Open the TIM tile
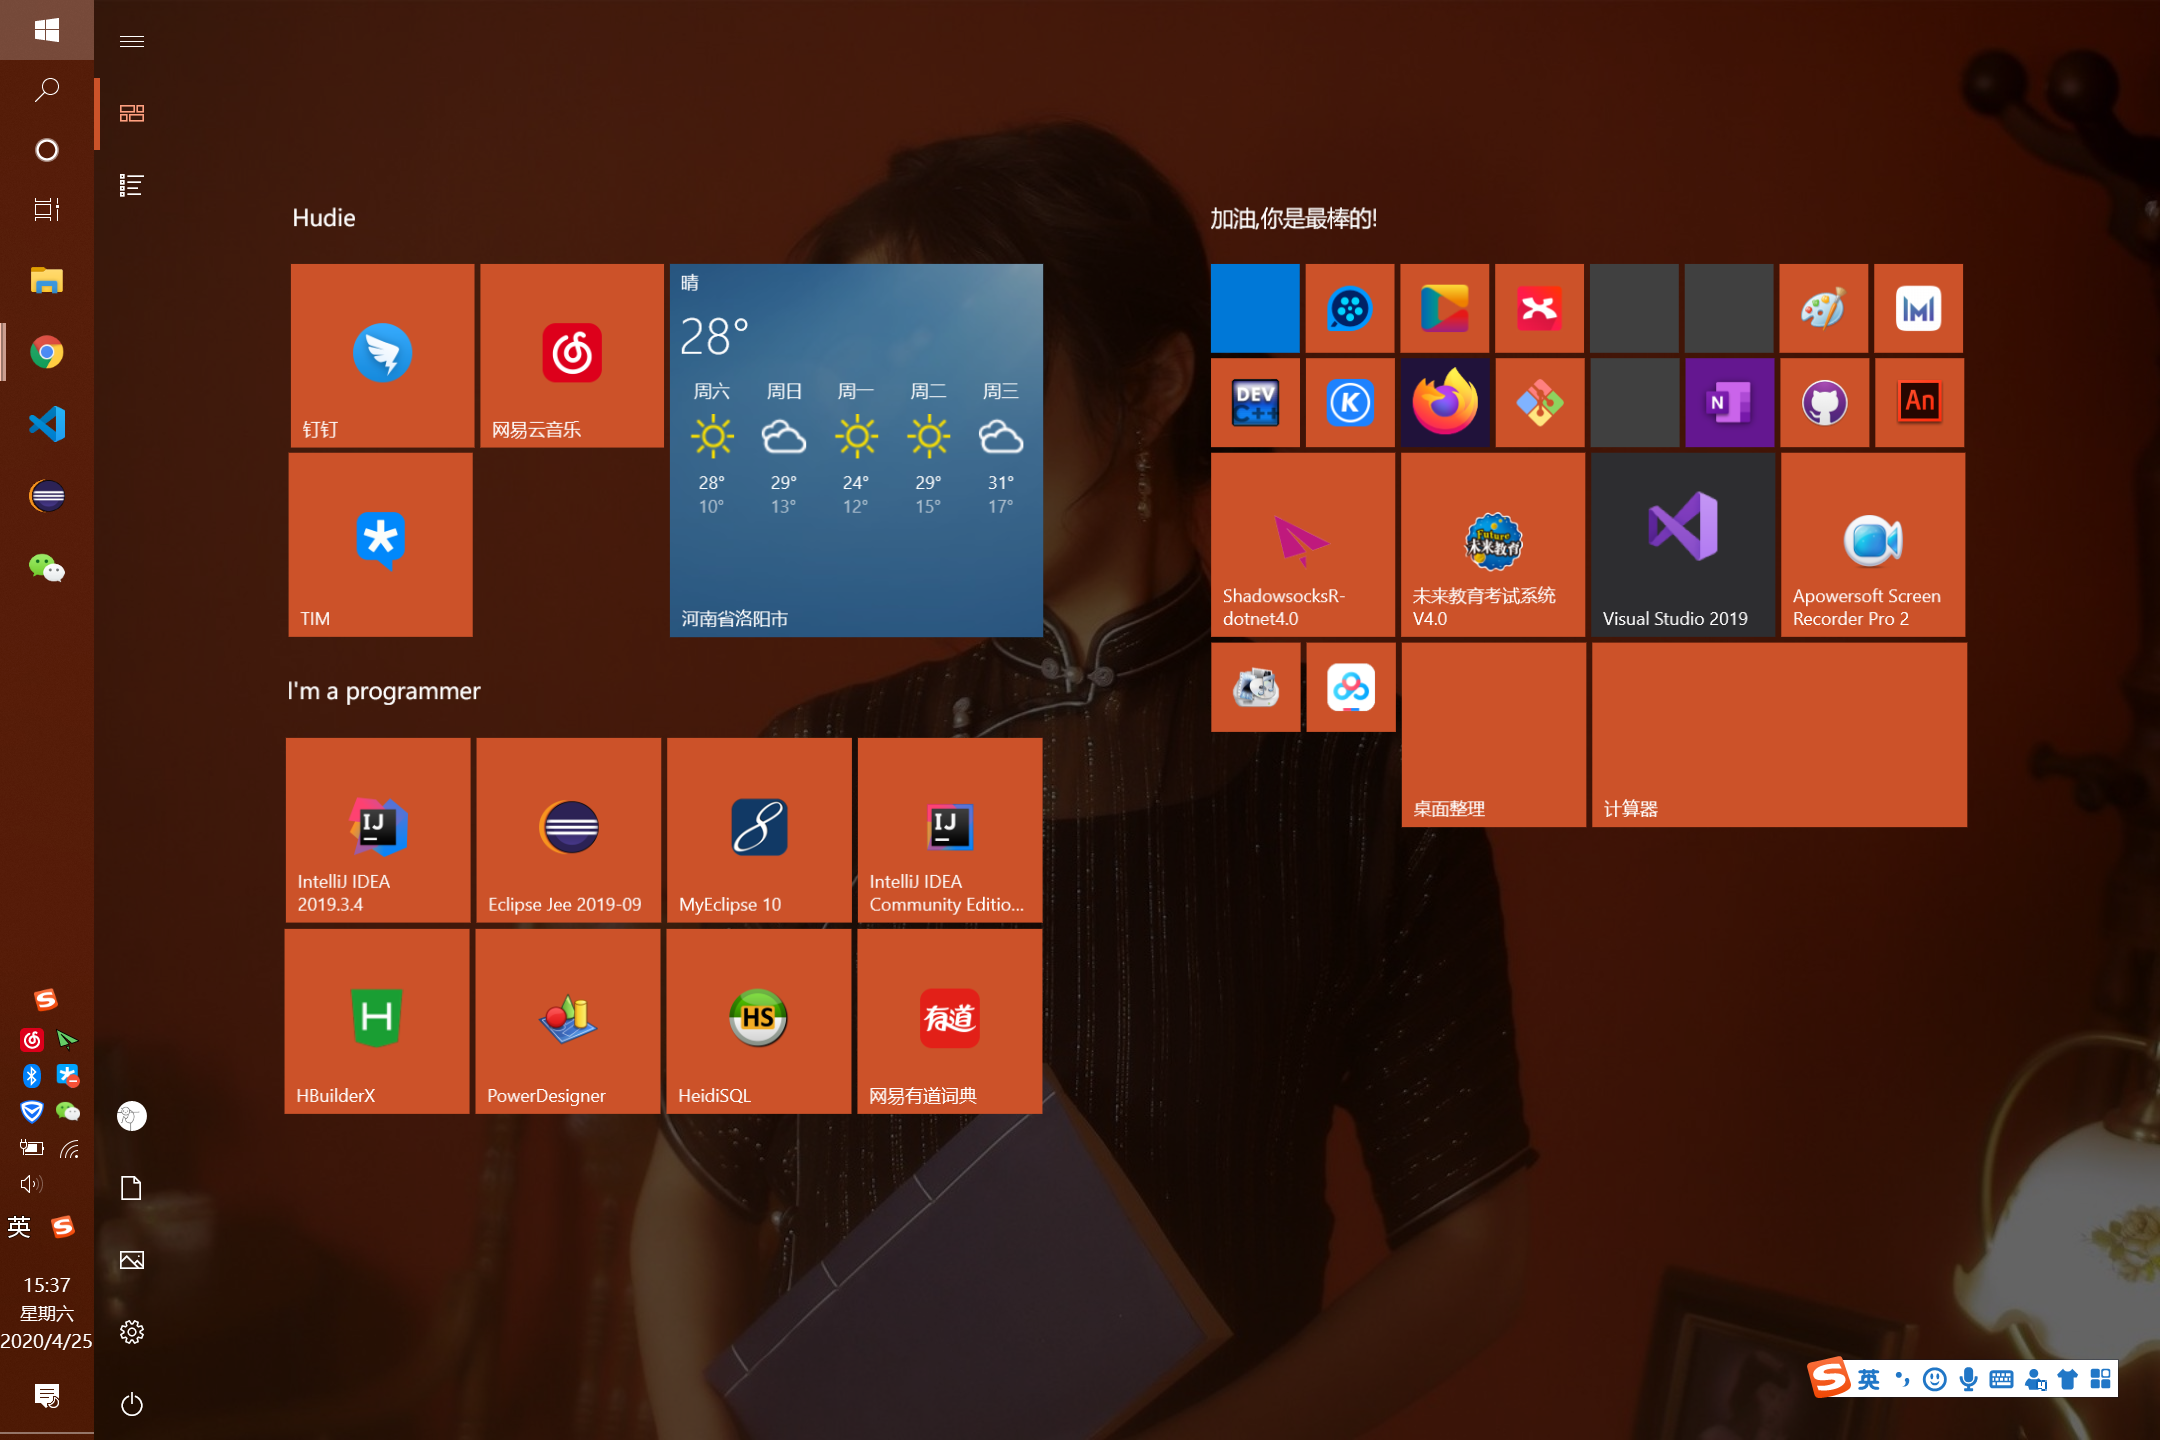Image resolution: width=2160 pixels, height=1440 pixels. 381,545
